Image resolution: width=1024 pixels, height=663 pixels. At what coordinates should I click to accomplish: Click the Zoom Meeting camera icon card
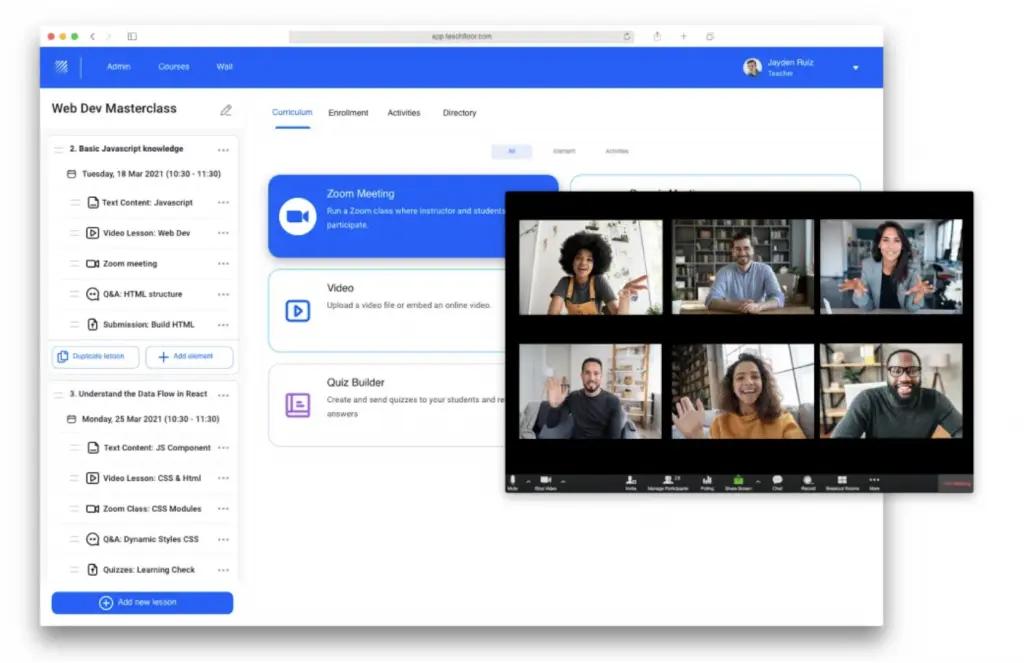click(x=298, y=216)
